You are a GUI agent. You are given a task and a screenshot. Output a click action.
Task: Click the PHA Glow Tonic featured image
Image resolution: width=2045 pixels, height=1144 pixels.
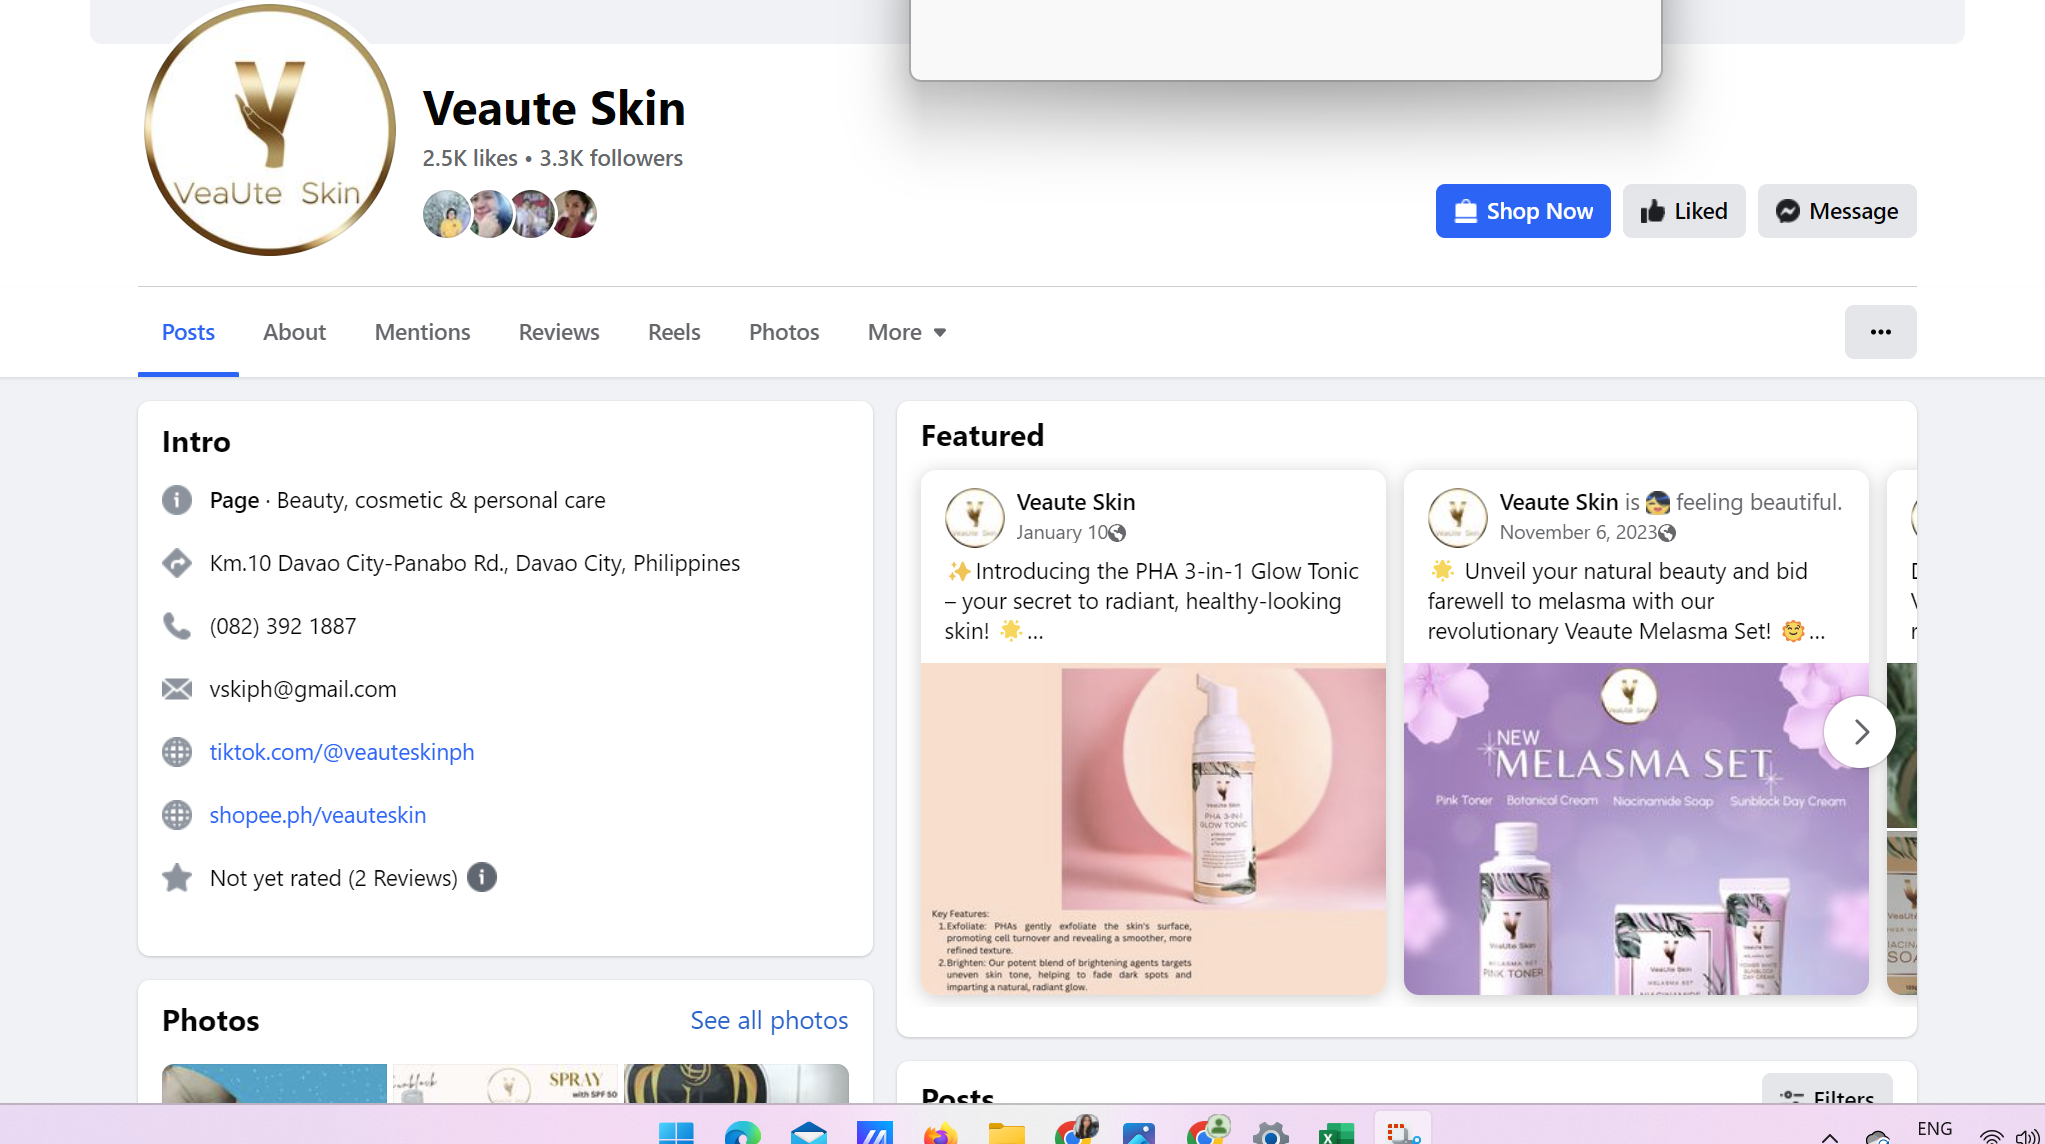coord(1153,828)
